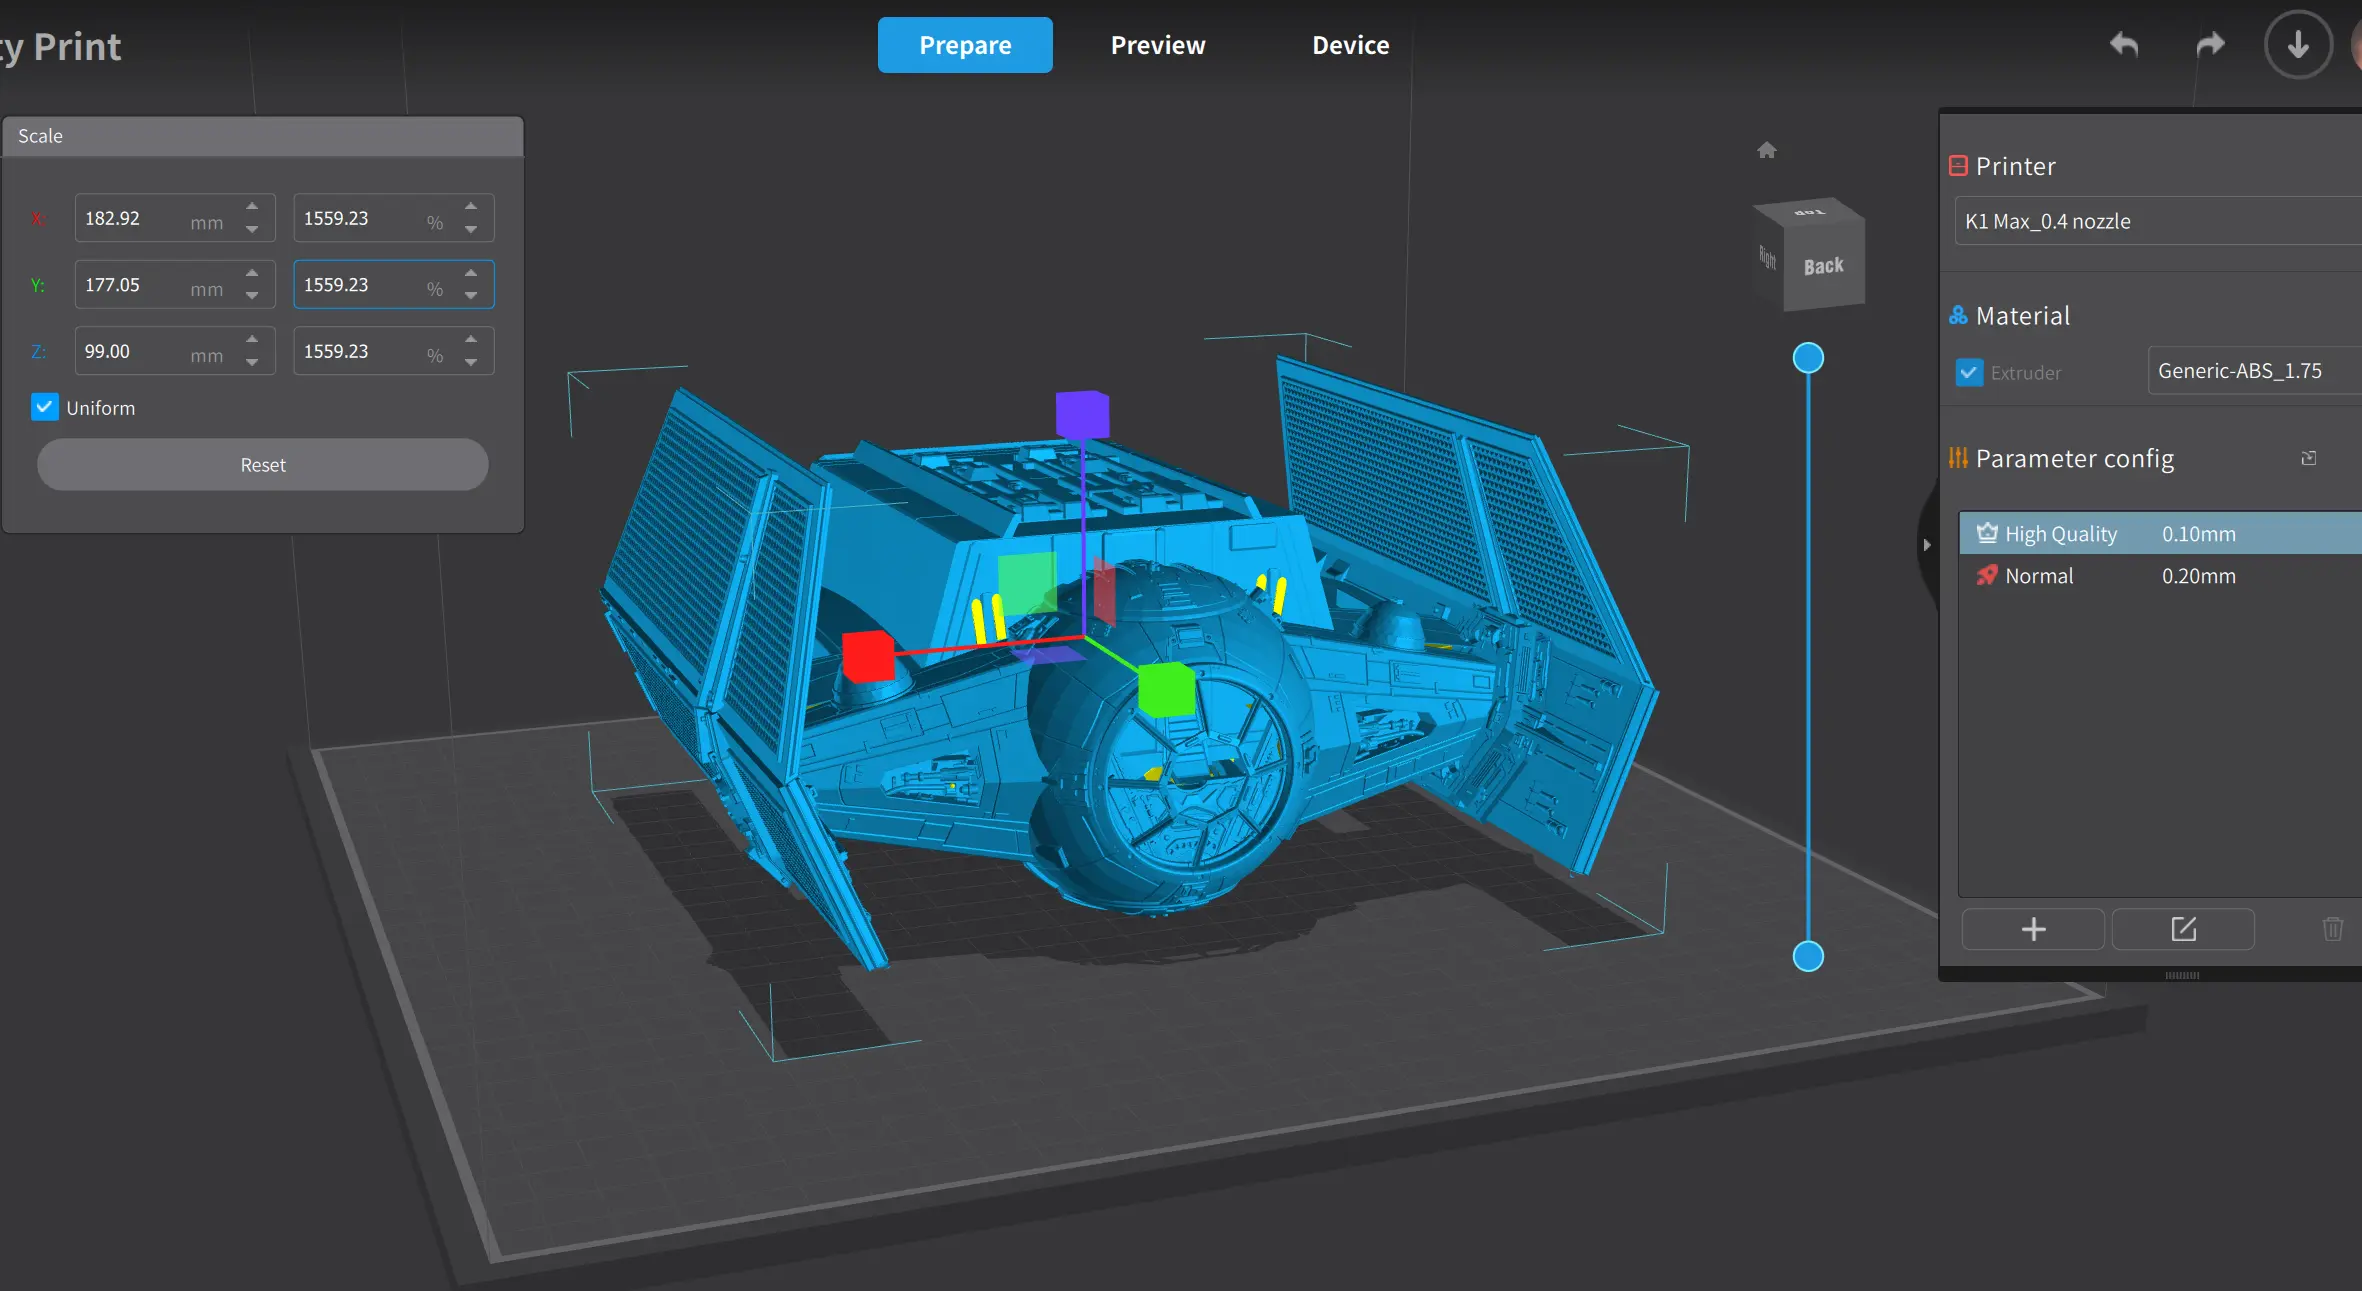Click the red X-axis scale handle

[x=868, y=656]
